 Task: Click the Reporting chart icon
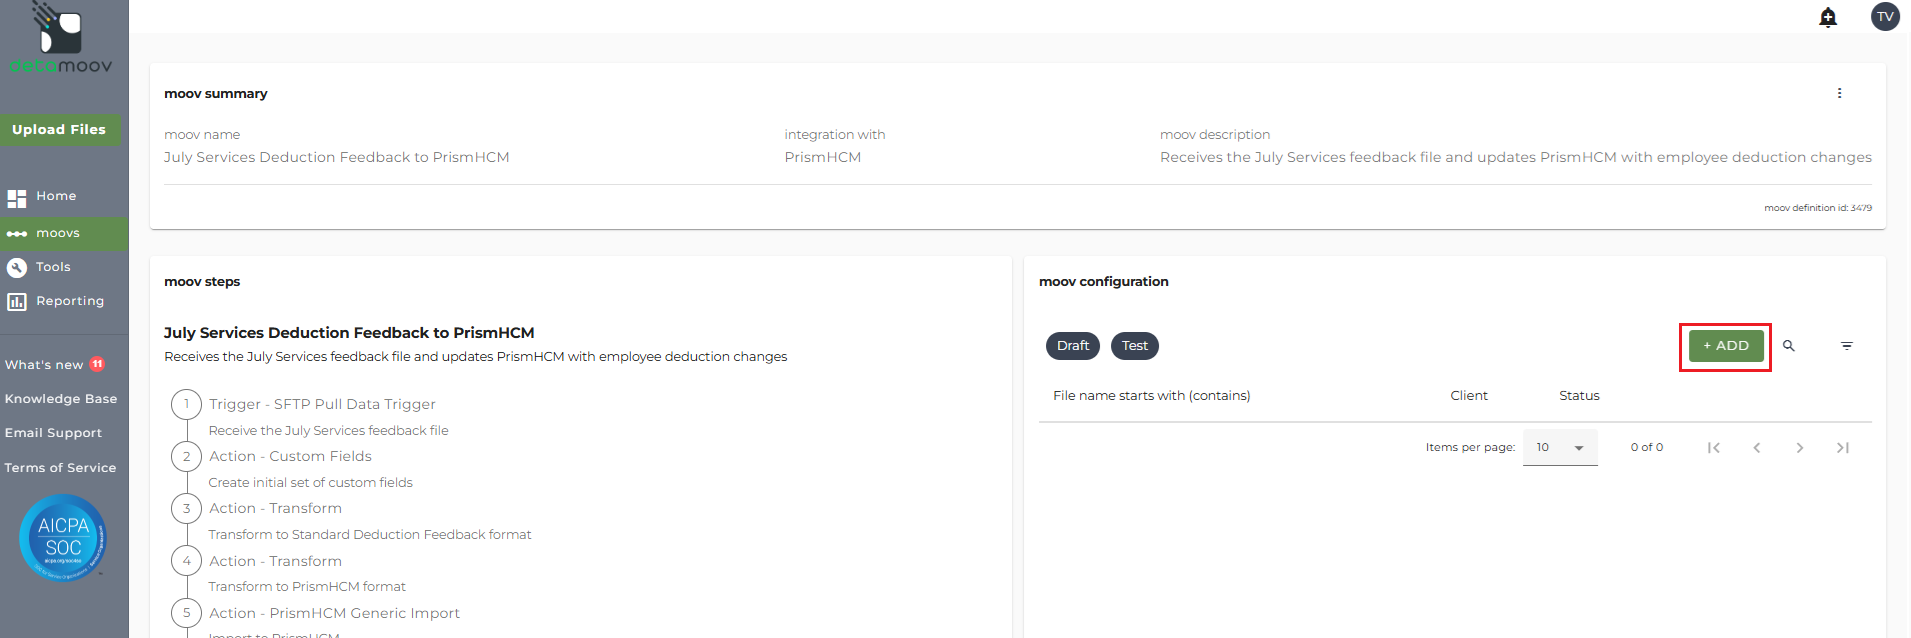[16, 301]
